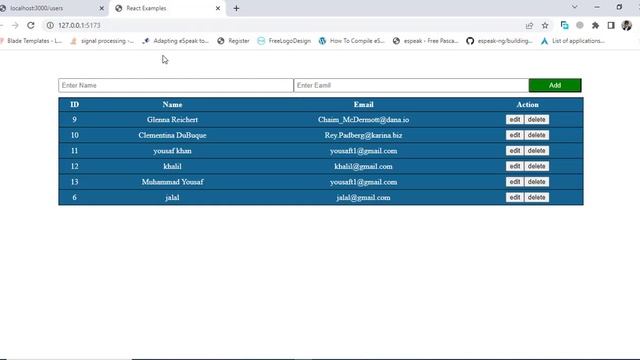Edit the Clementina DuBuque row

(514, 135)
